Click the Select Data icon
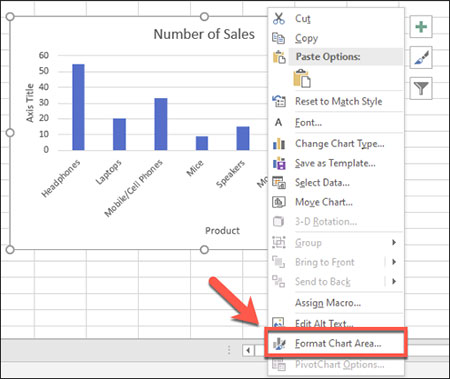Image resolution: width=450 pixels, height=379 pixels. pos(279,183)
